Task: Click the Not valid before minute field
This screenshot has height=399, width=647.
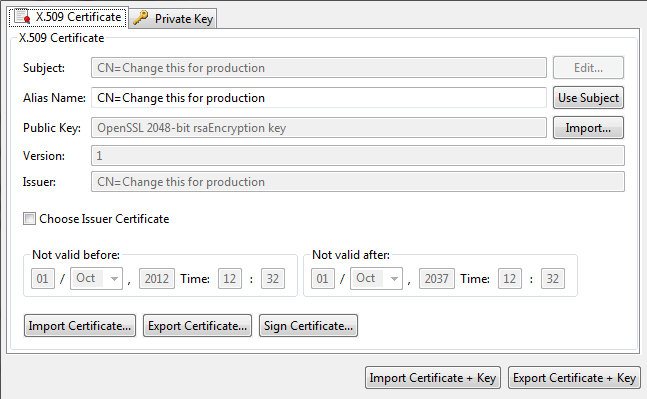Action: (273, 279)
